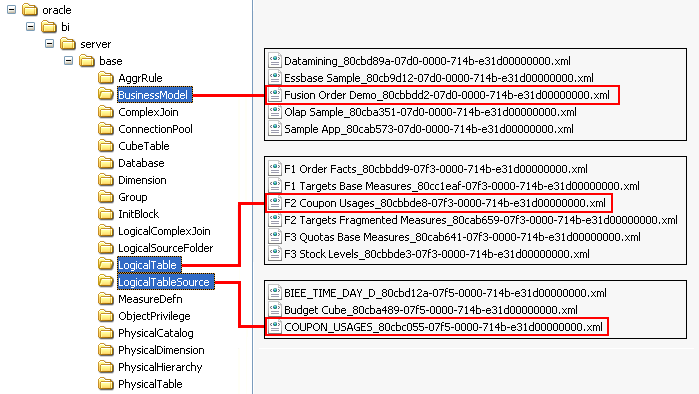Click the AggrRule folder icon
Viewport: 699px width, 394px height.
pos(106,78)
